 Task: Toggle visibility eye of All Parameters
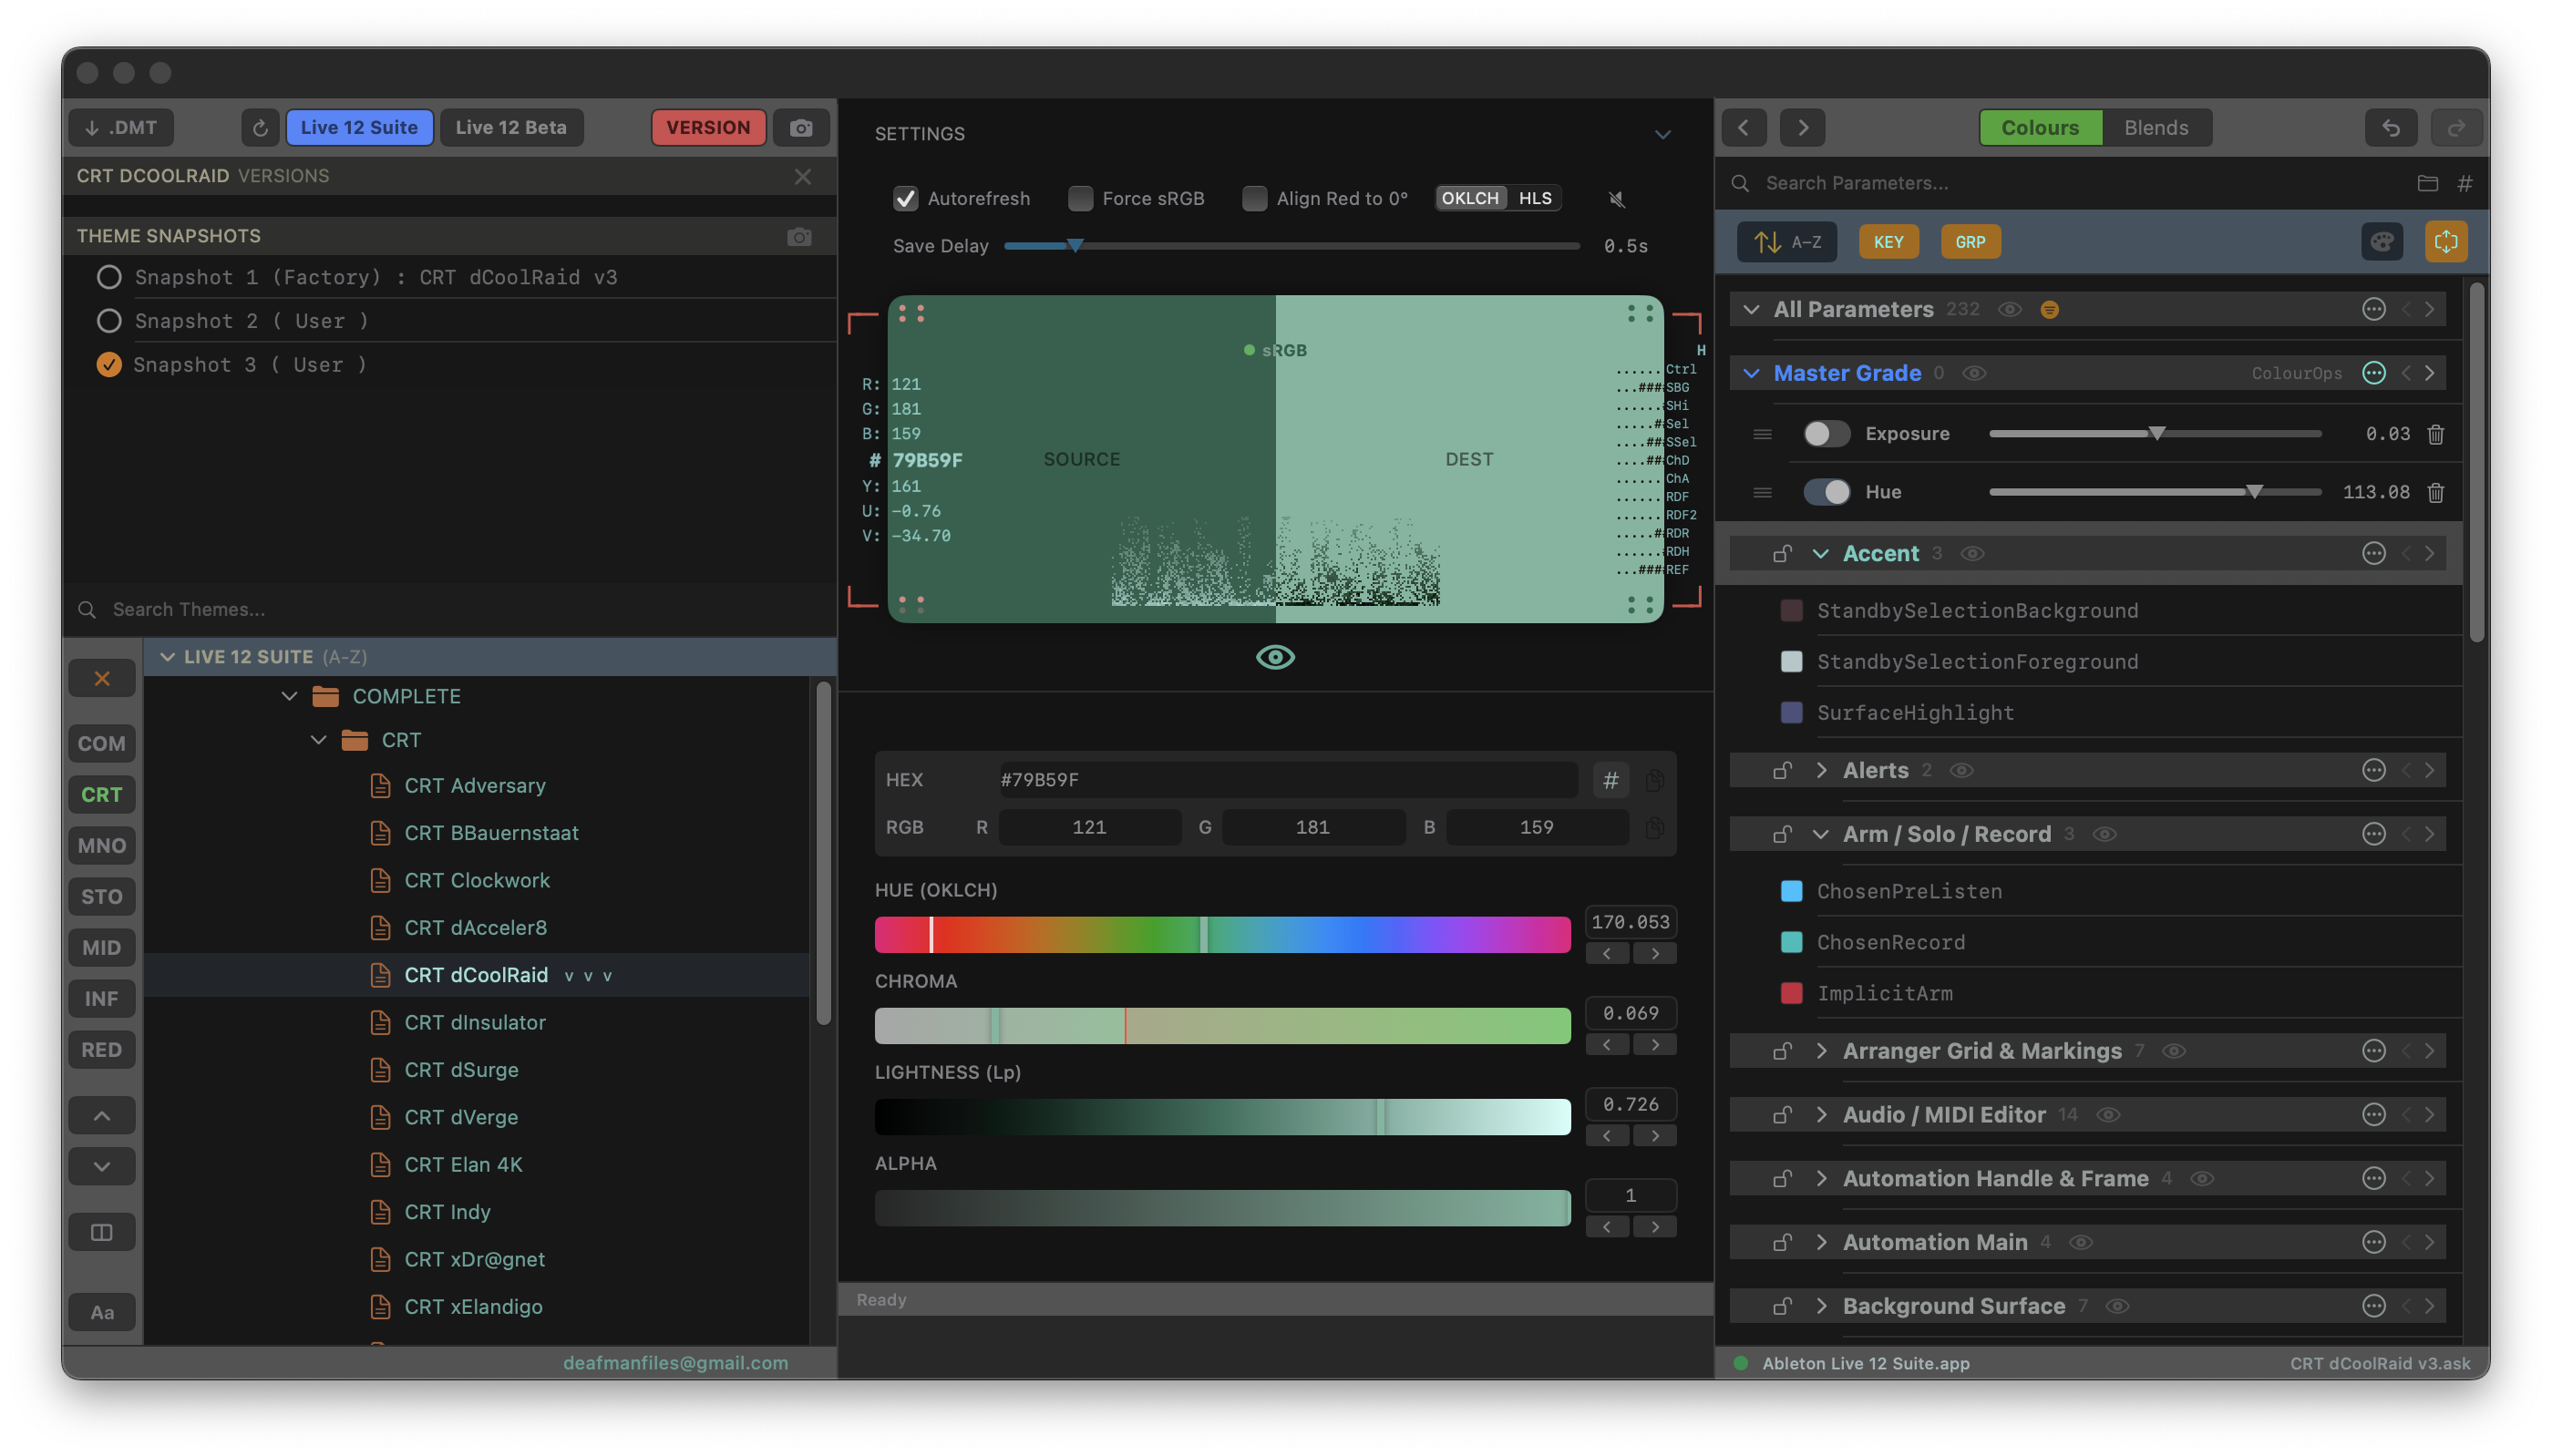point(2009,310)
